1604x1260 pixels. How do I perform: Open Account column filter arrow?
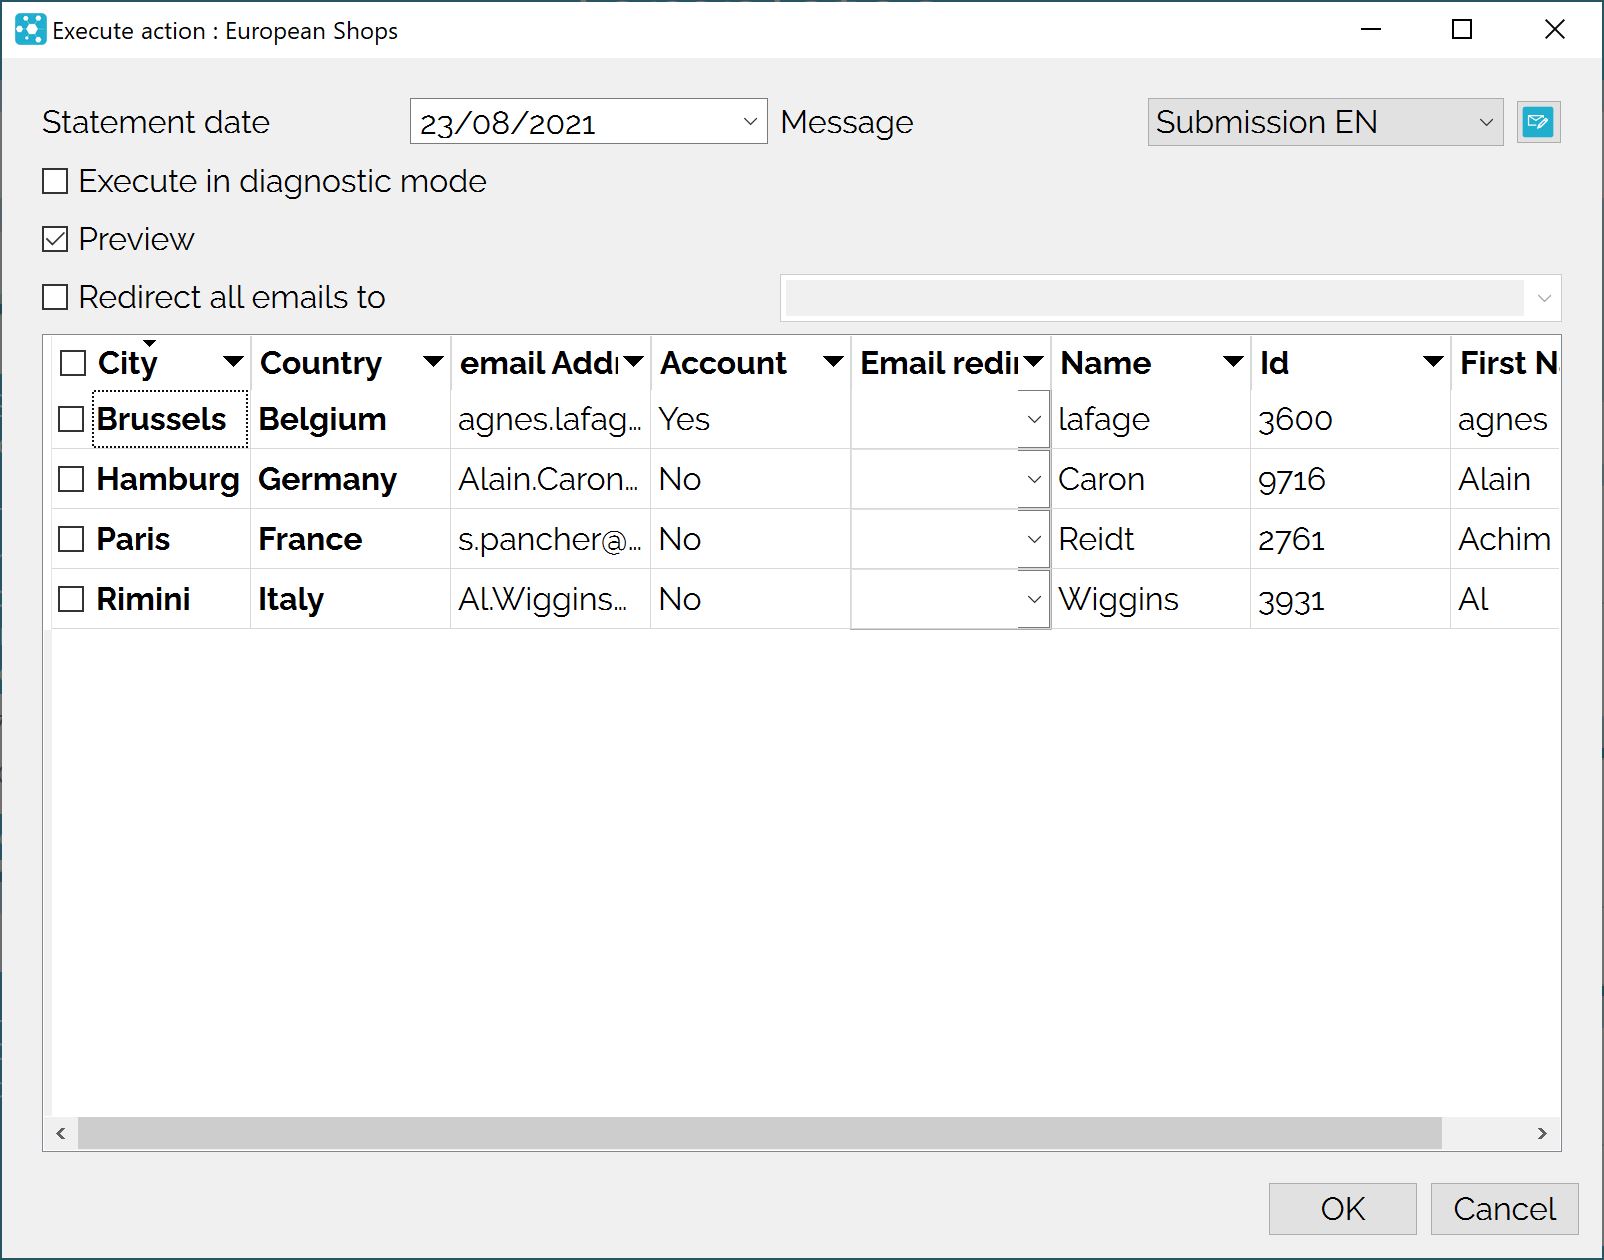coord(833,362)
